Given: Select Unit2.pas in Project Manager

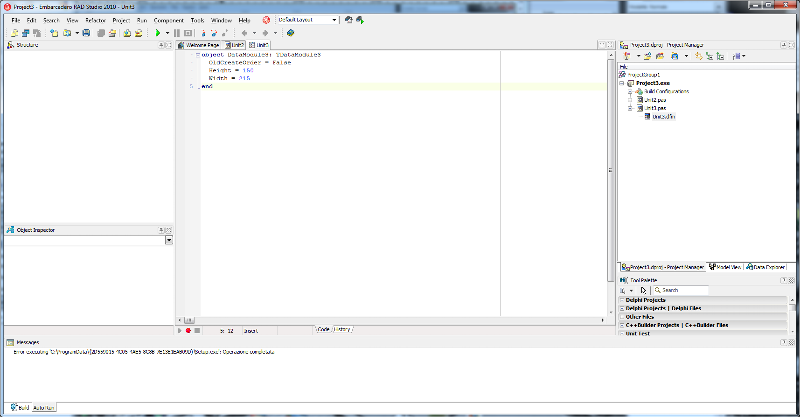Looking at the screenshot, I should pos(655,100).
